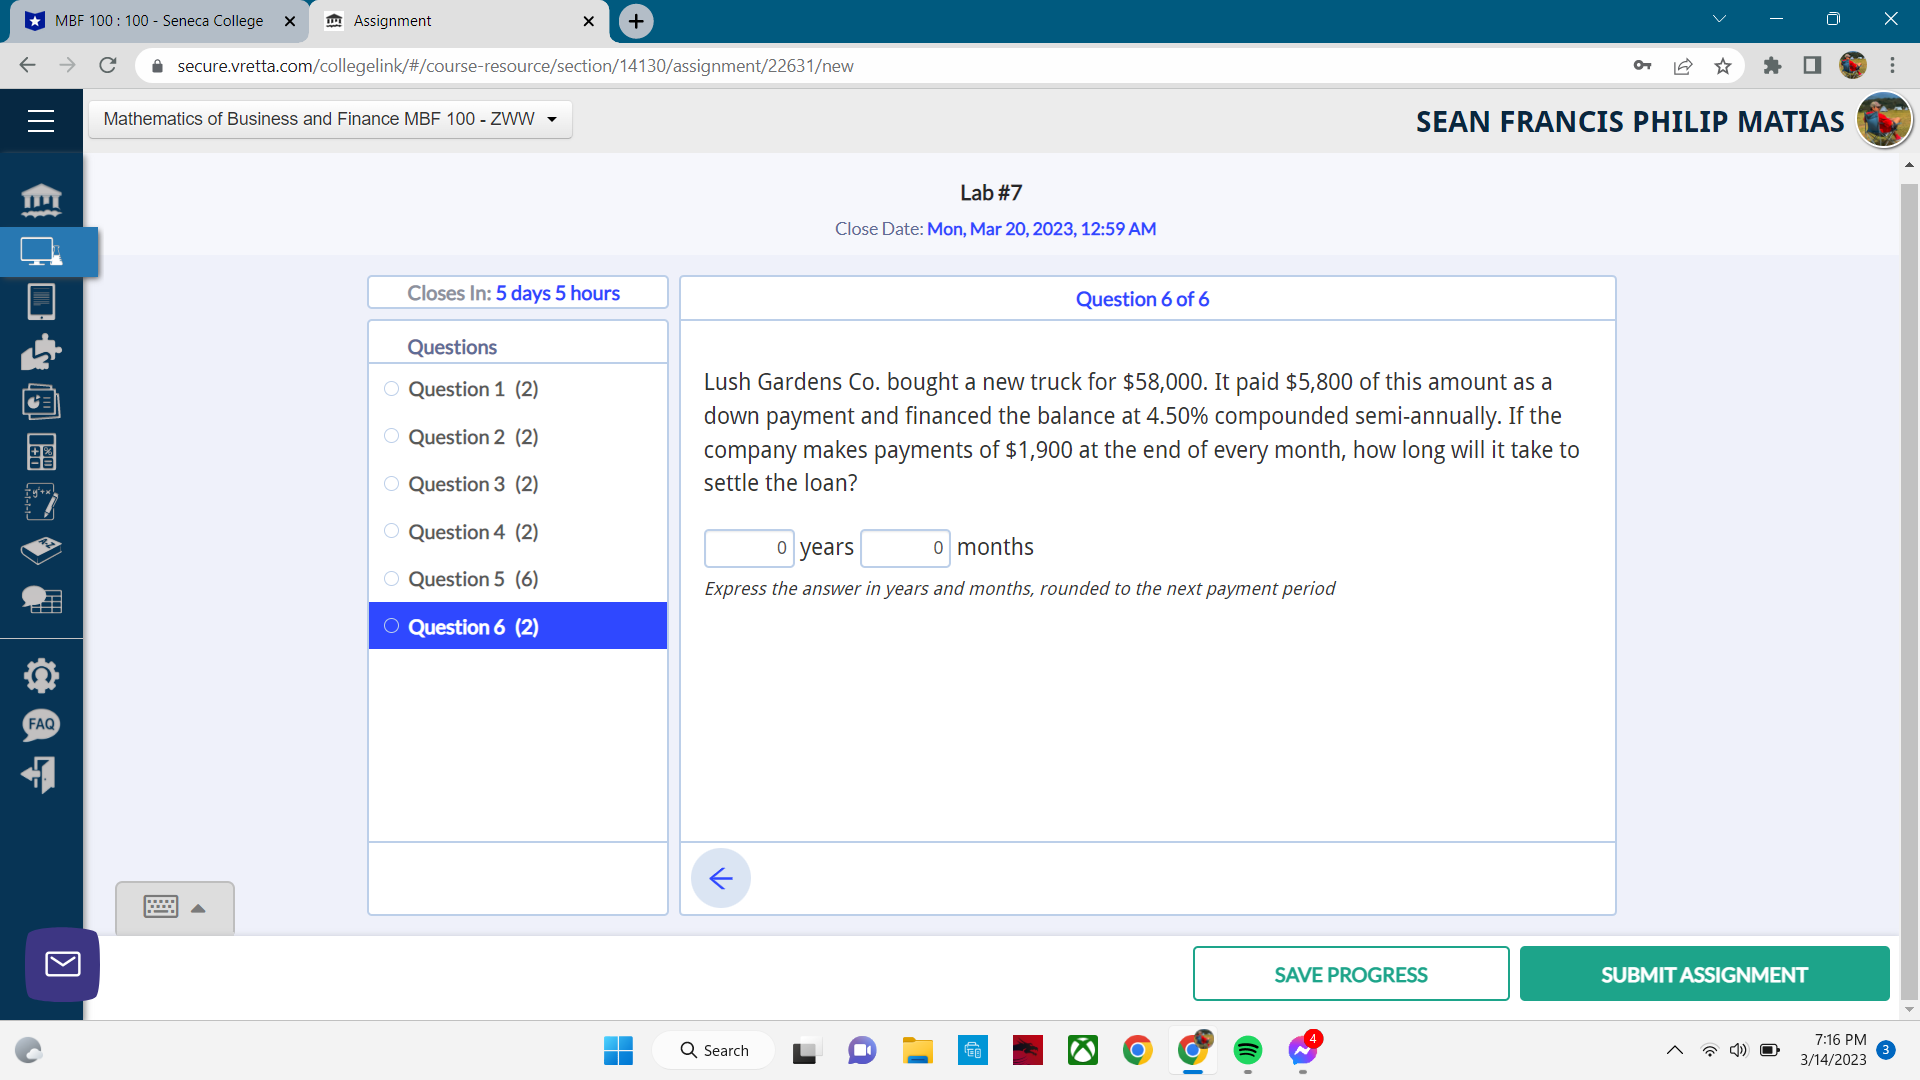
Task: Expand the on-screen keyboard panel arrow
Action: [198, 908]
